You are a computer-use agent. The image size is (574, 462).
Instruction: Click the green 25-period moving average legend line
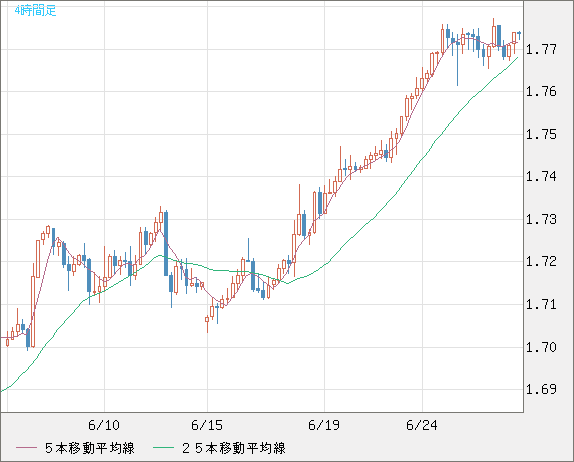coord(163,448)
